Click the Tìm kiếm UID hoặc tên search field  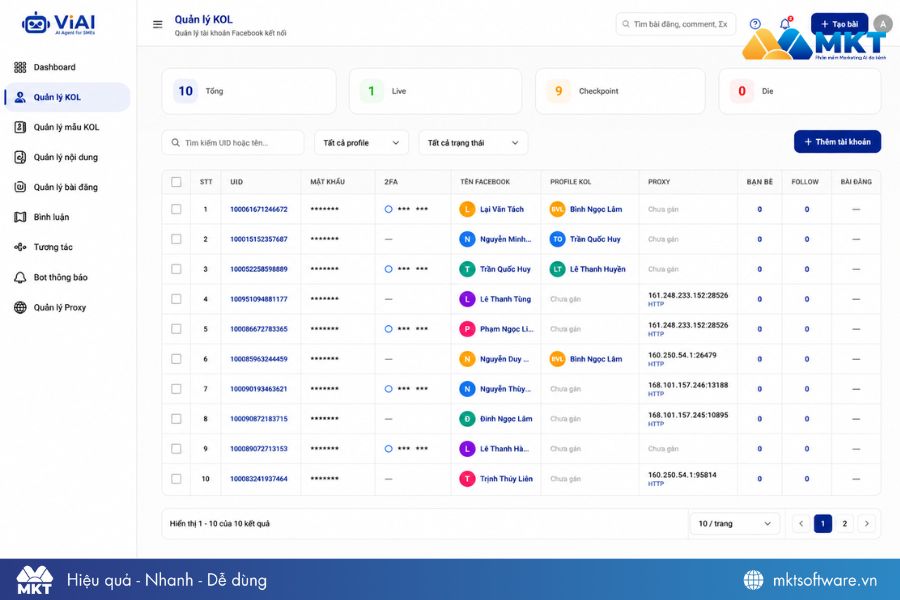[x=233, y=143]
